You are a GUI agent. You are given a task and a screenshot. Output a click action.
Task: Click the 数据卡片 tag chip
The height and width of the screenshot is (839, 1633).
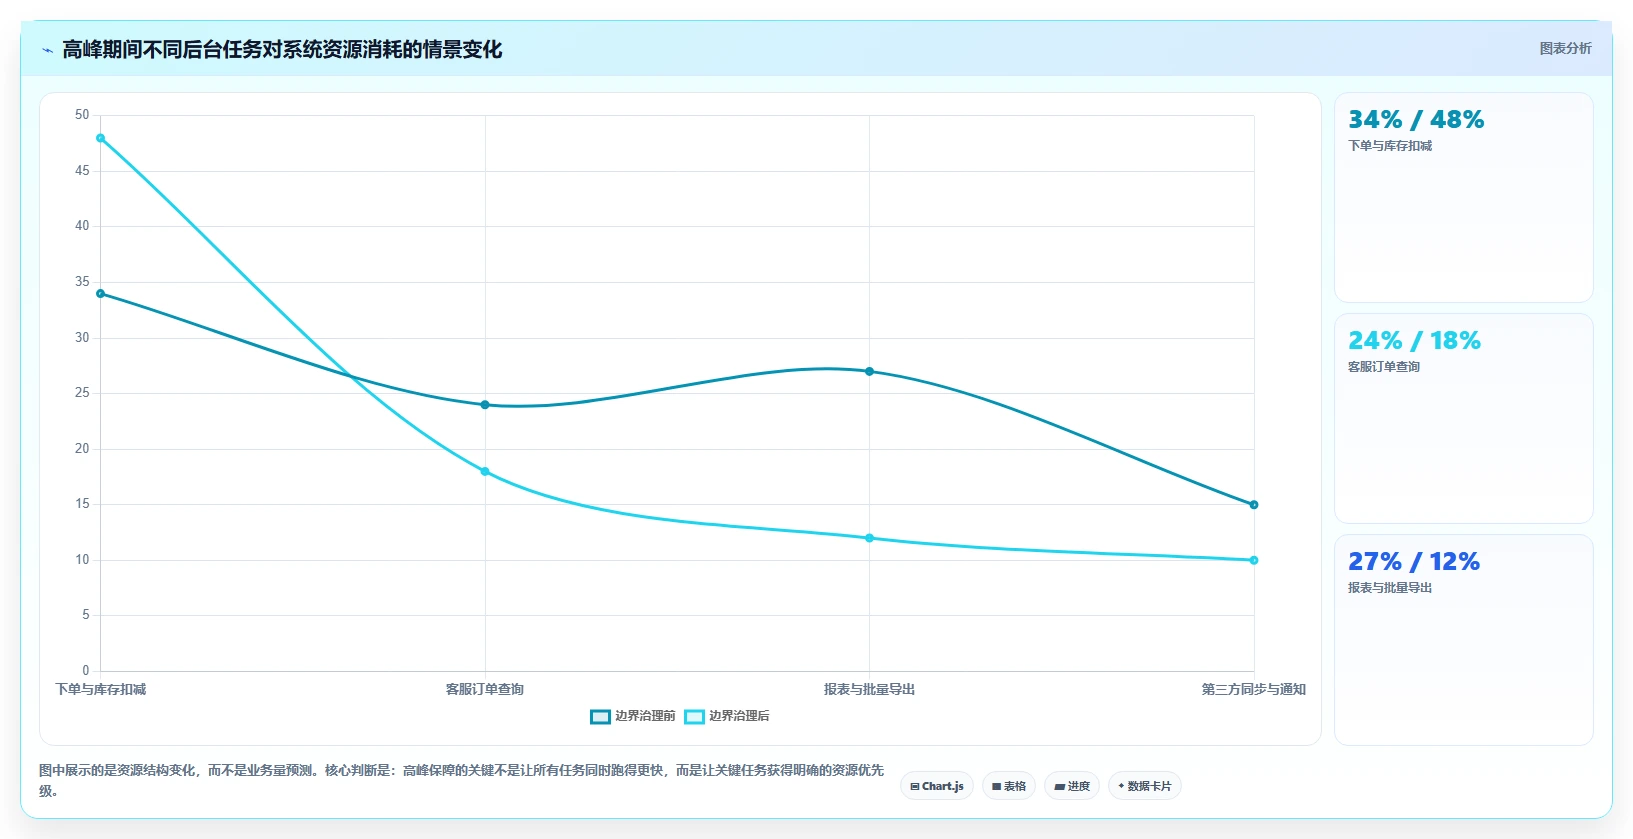tap(1145, 786)
